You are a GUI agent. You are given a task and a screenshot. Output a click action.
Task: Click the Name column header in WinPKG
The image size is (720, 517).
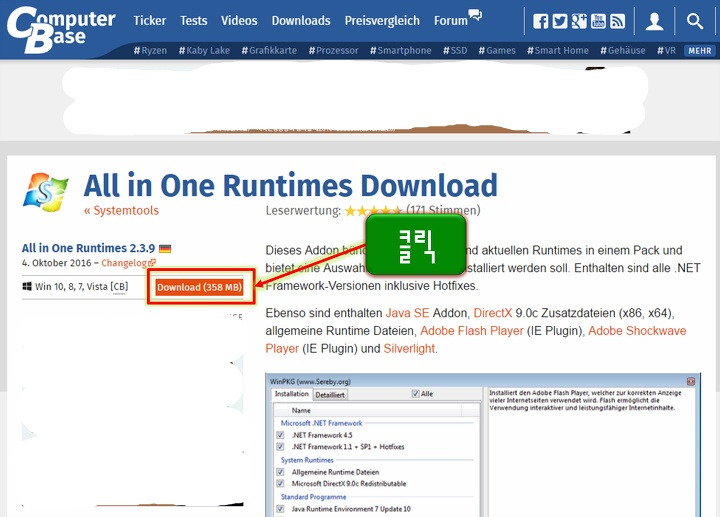pos(301,410)
